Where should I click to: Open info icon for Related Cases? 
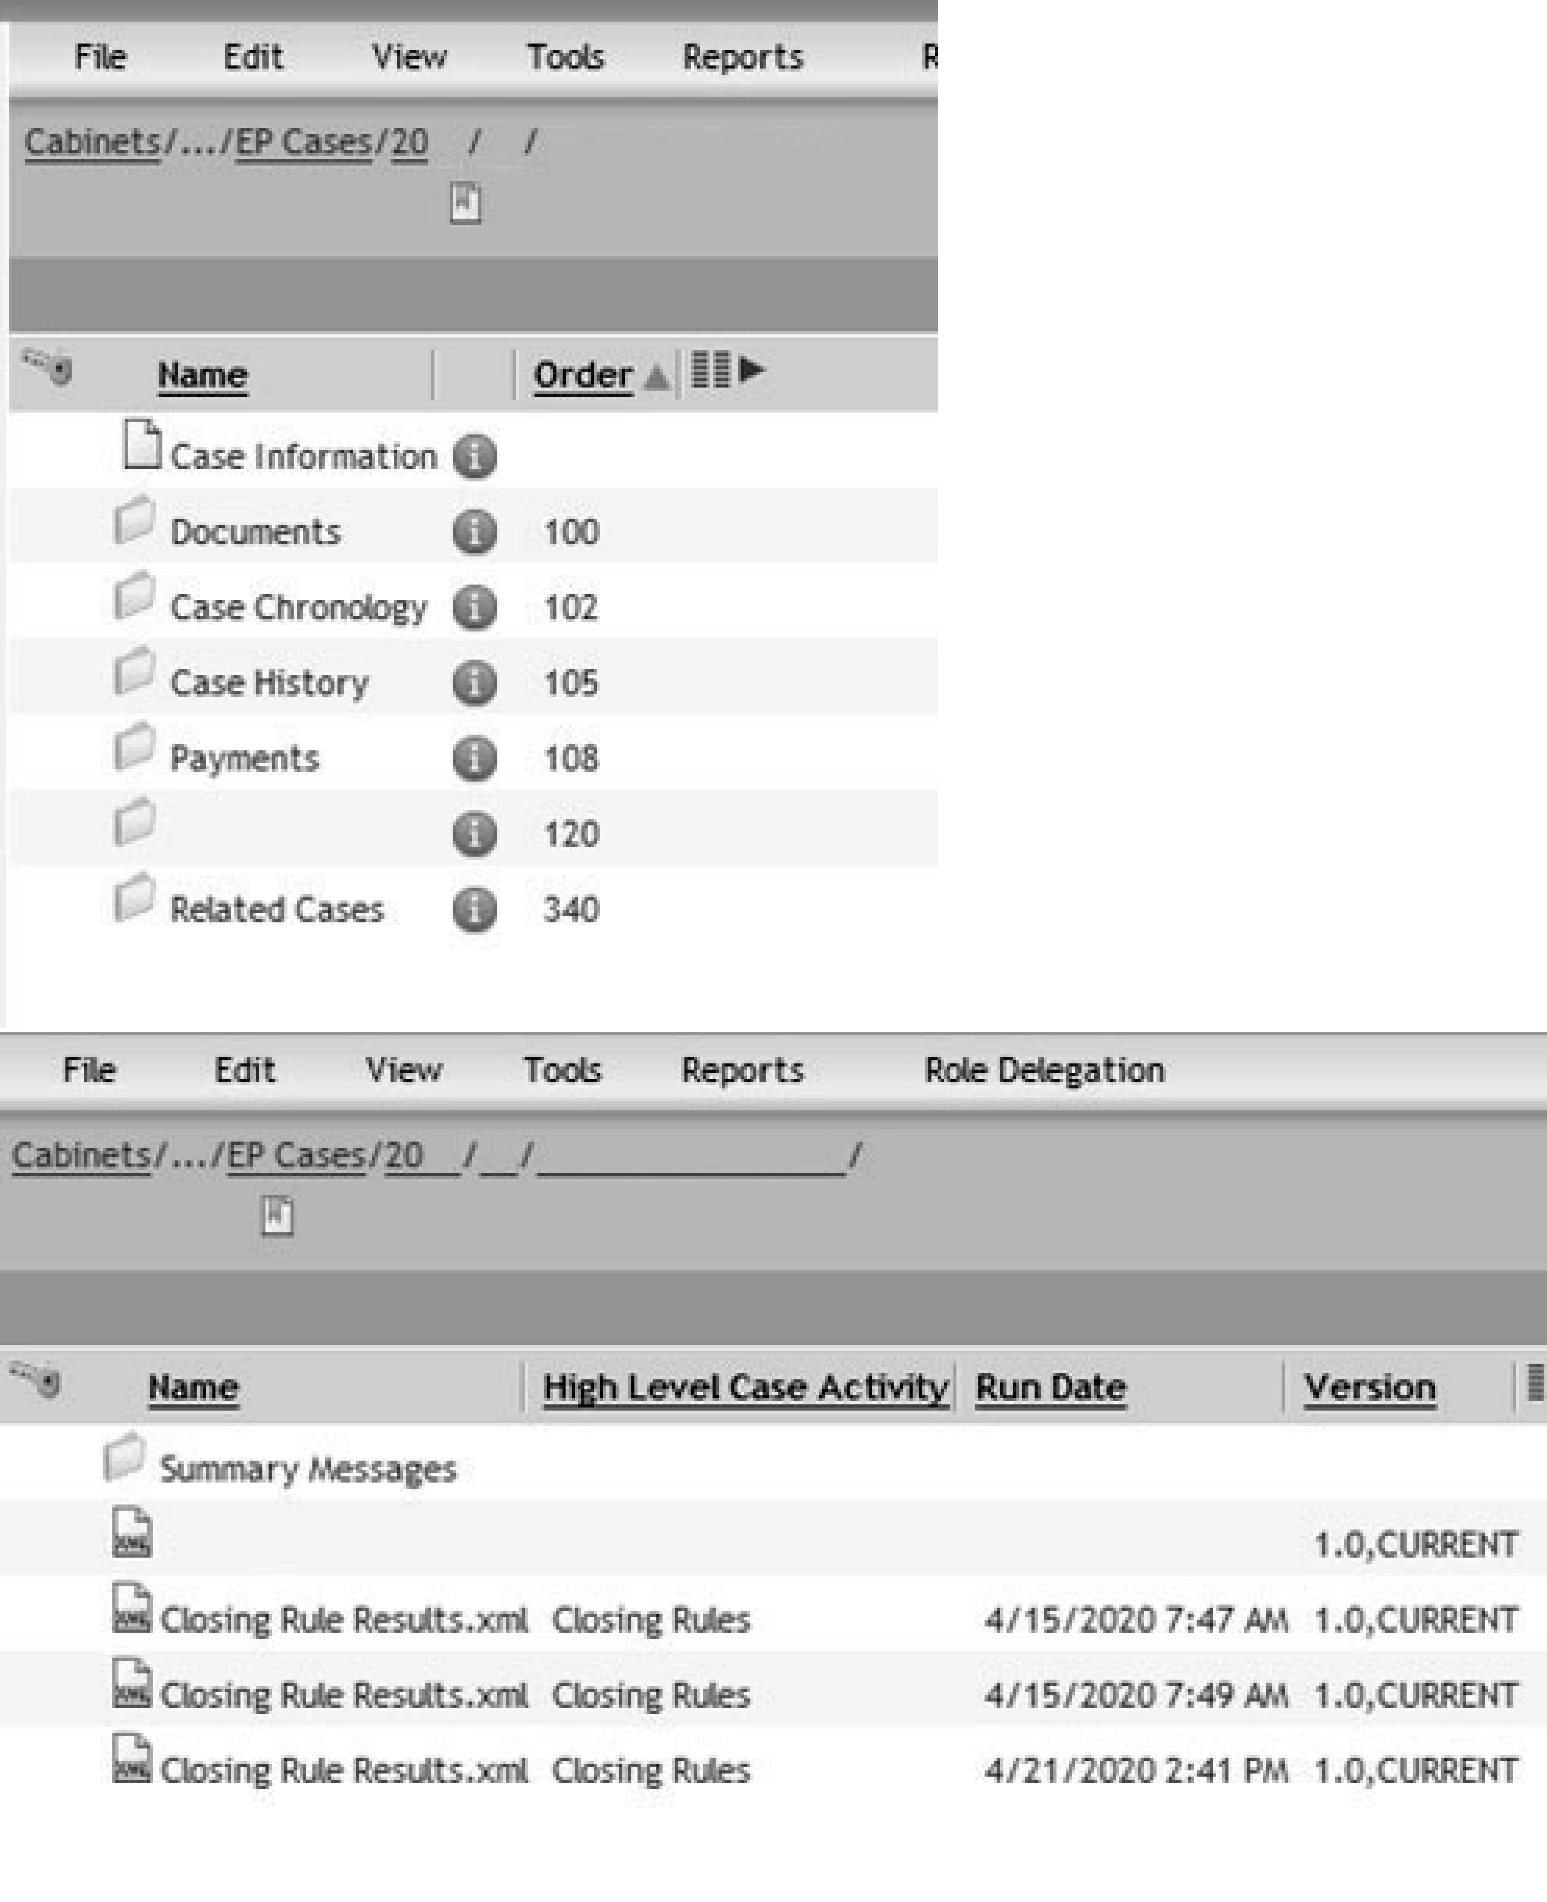click(x=474, y=910)
